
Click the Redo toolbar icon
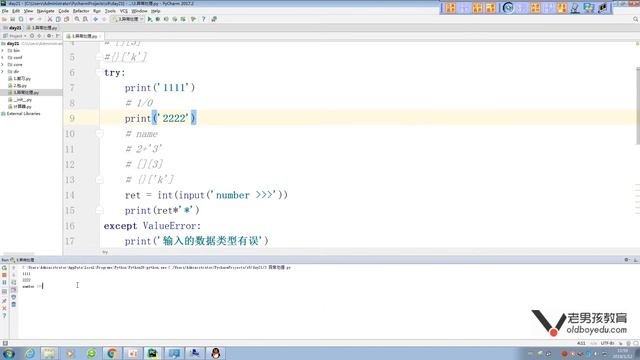click(x=39, y=19)
